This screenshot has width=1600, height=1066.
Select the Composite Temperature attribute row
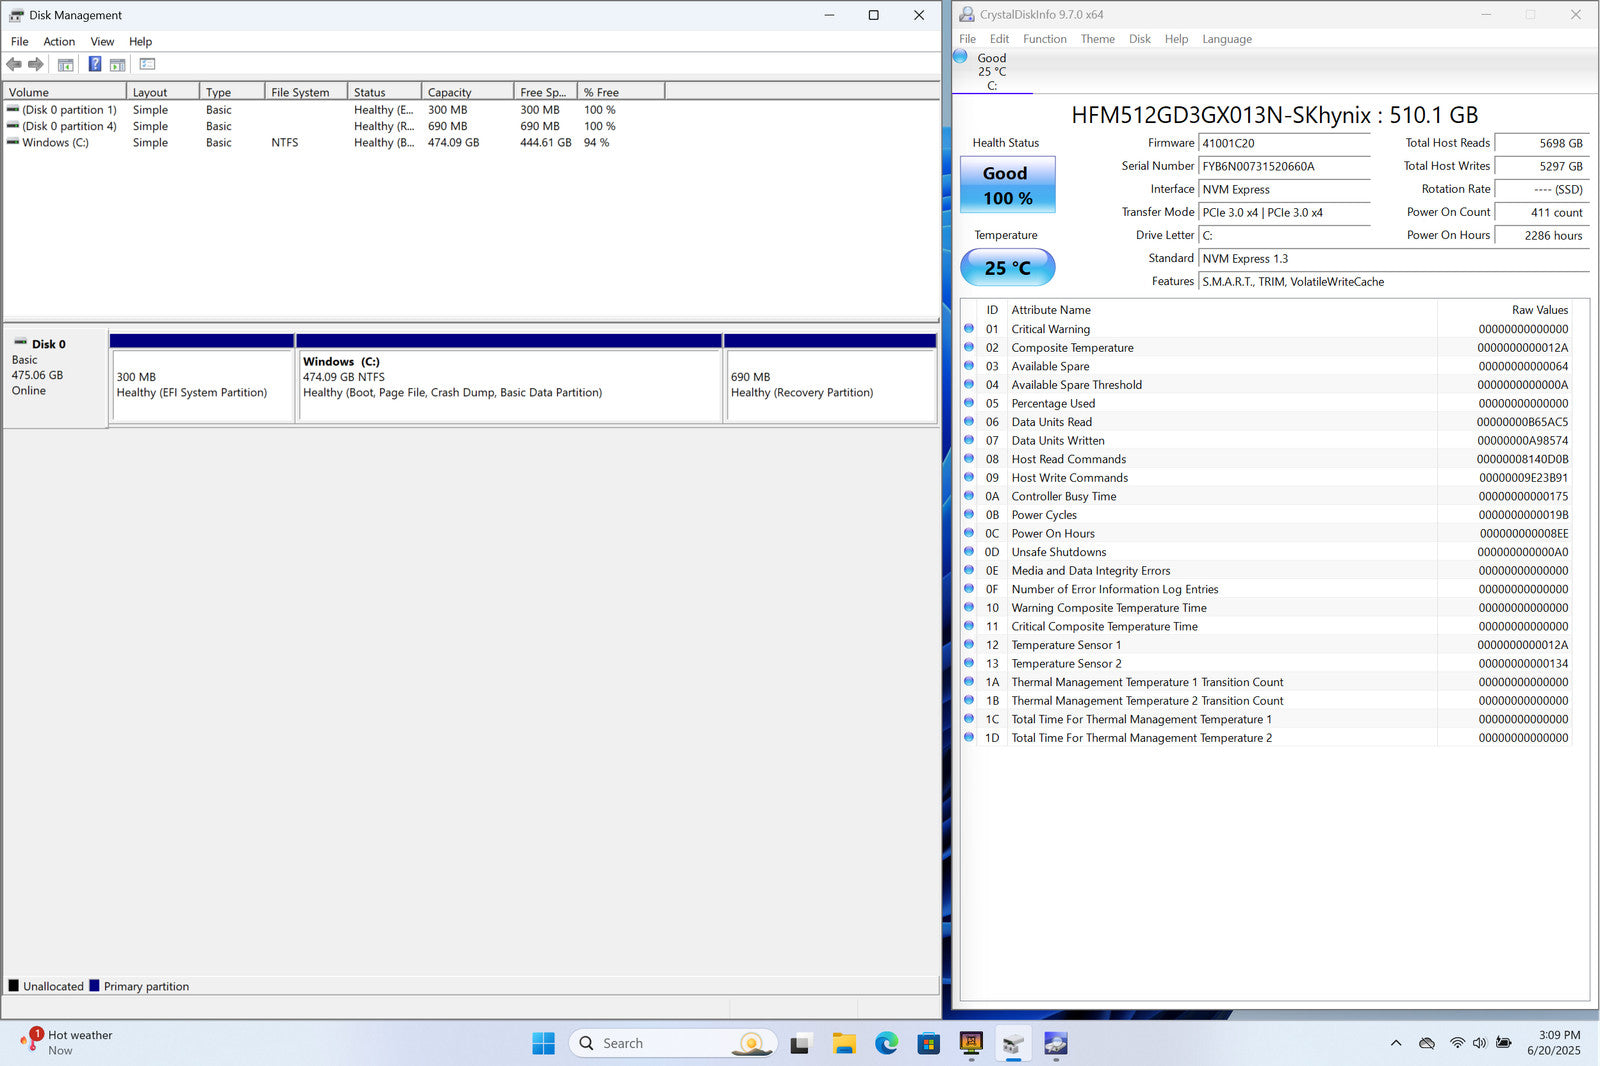[1266, 347]
